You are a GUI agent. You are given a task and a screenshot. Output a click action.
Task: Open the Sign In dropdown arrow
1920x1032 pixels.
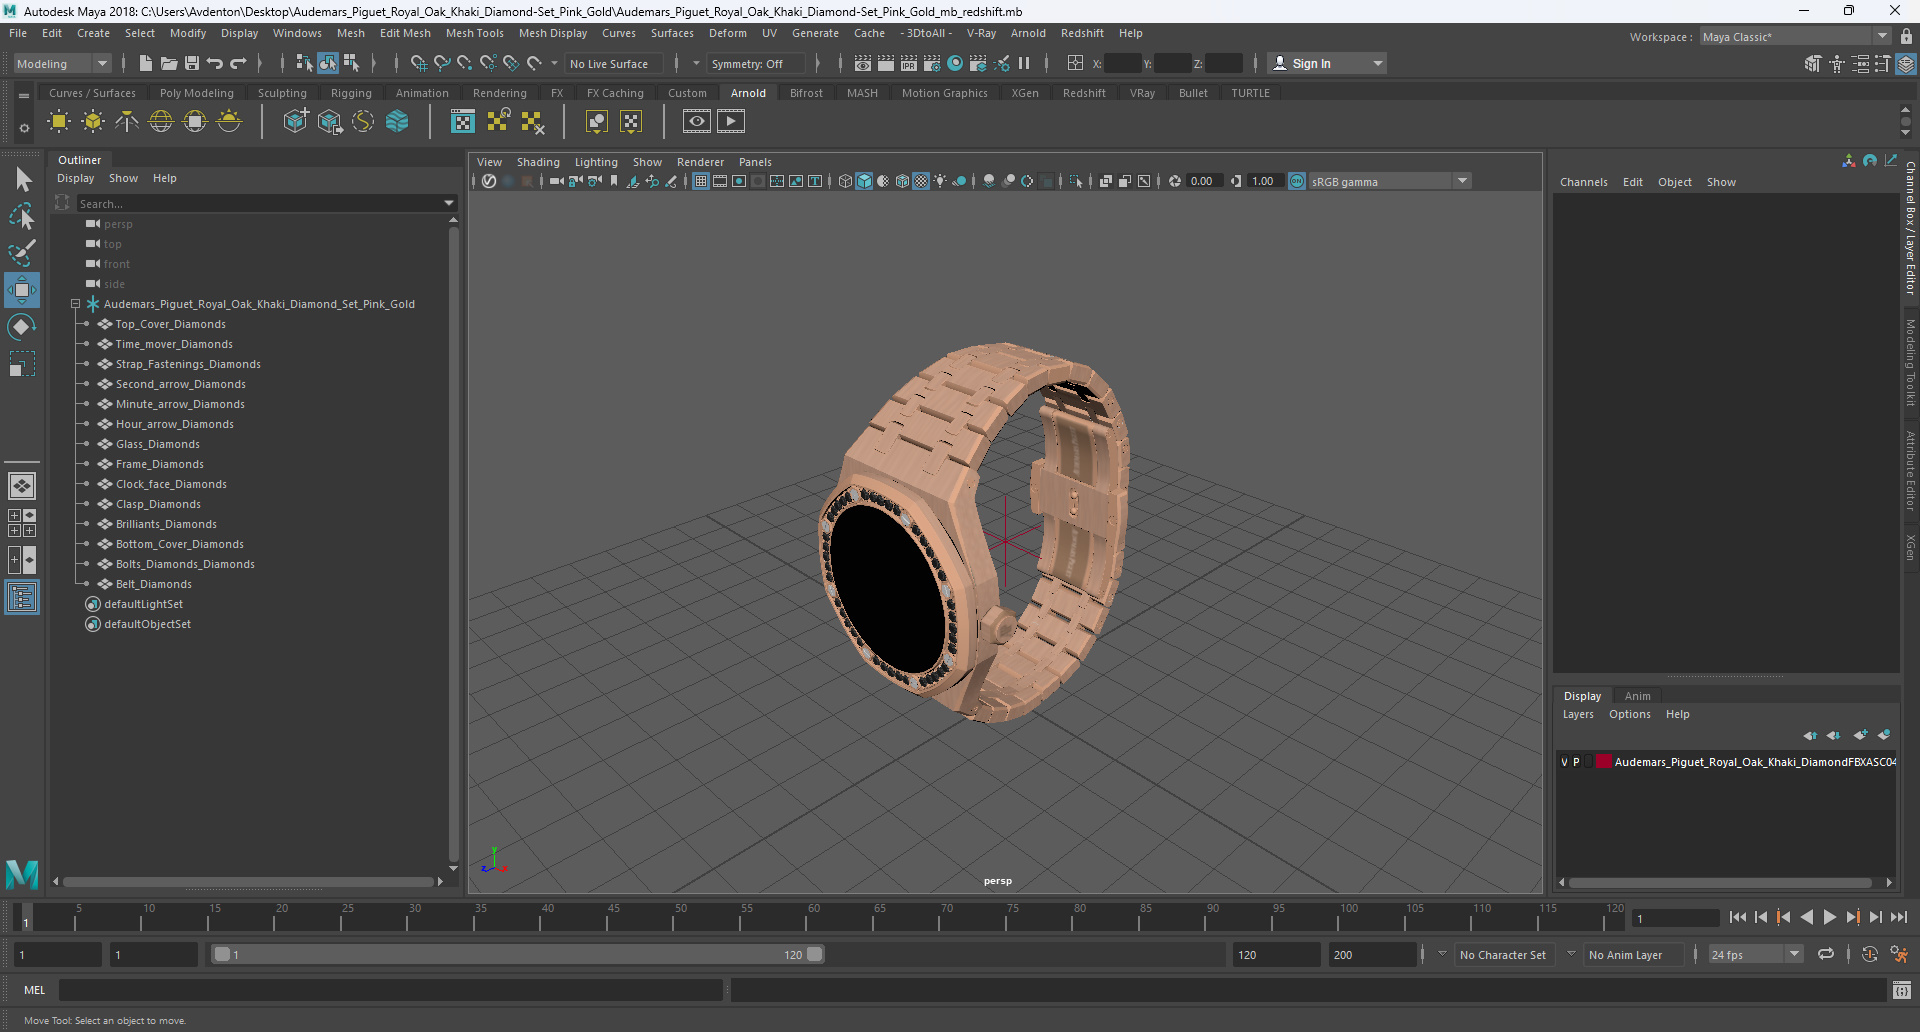click(x=1378, y=63)
